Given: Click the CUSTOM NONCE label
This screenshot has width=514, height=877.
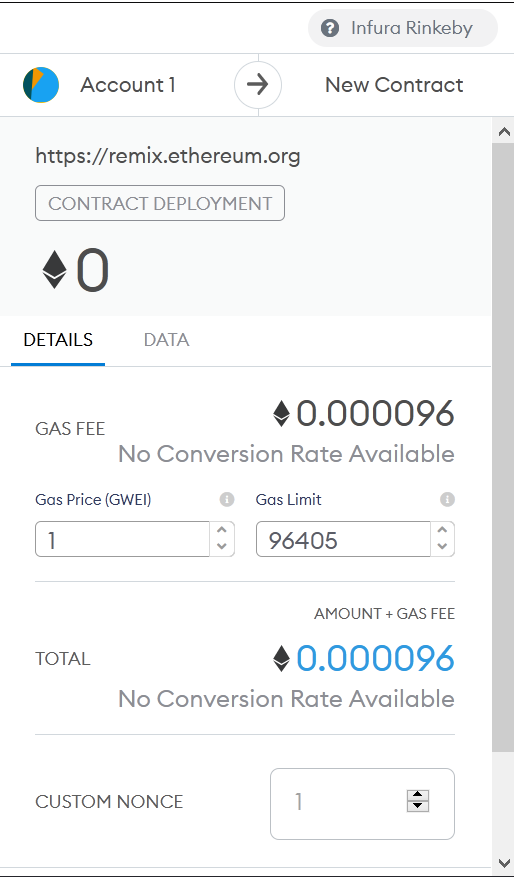Looking at the screenshot, I should [109, 802].
